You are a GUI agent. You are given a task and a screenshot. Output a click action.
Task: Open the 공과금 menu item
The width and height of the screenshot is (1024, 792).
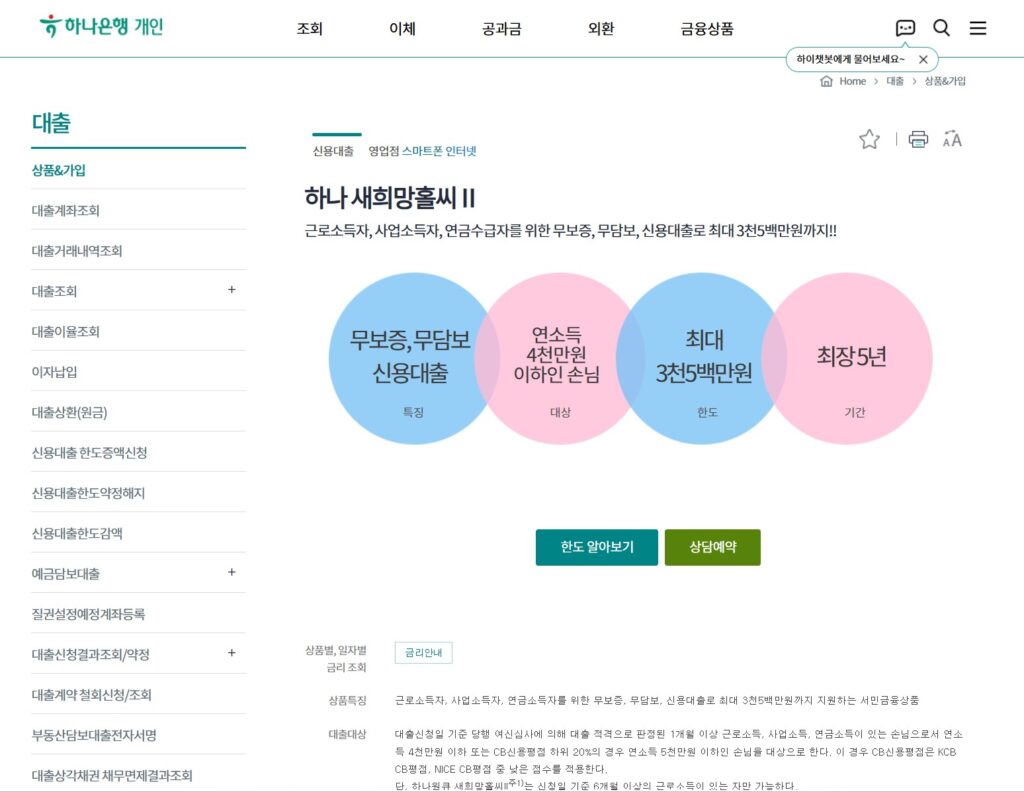500,29
